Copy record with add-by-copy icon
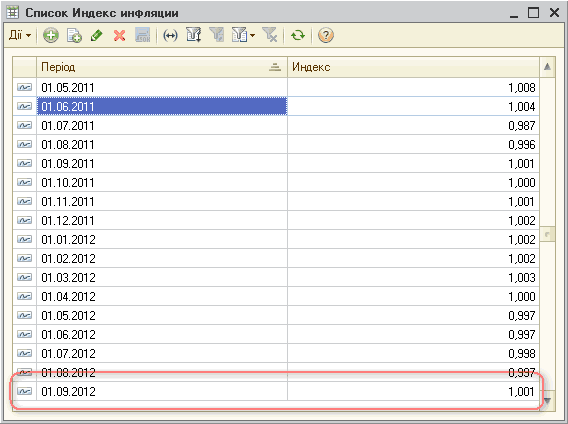 pos(74,36)
